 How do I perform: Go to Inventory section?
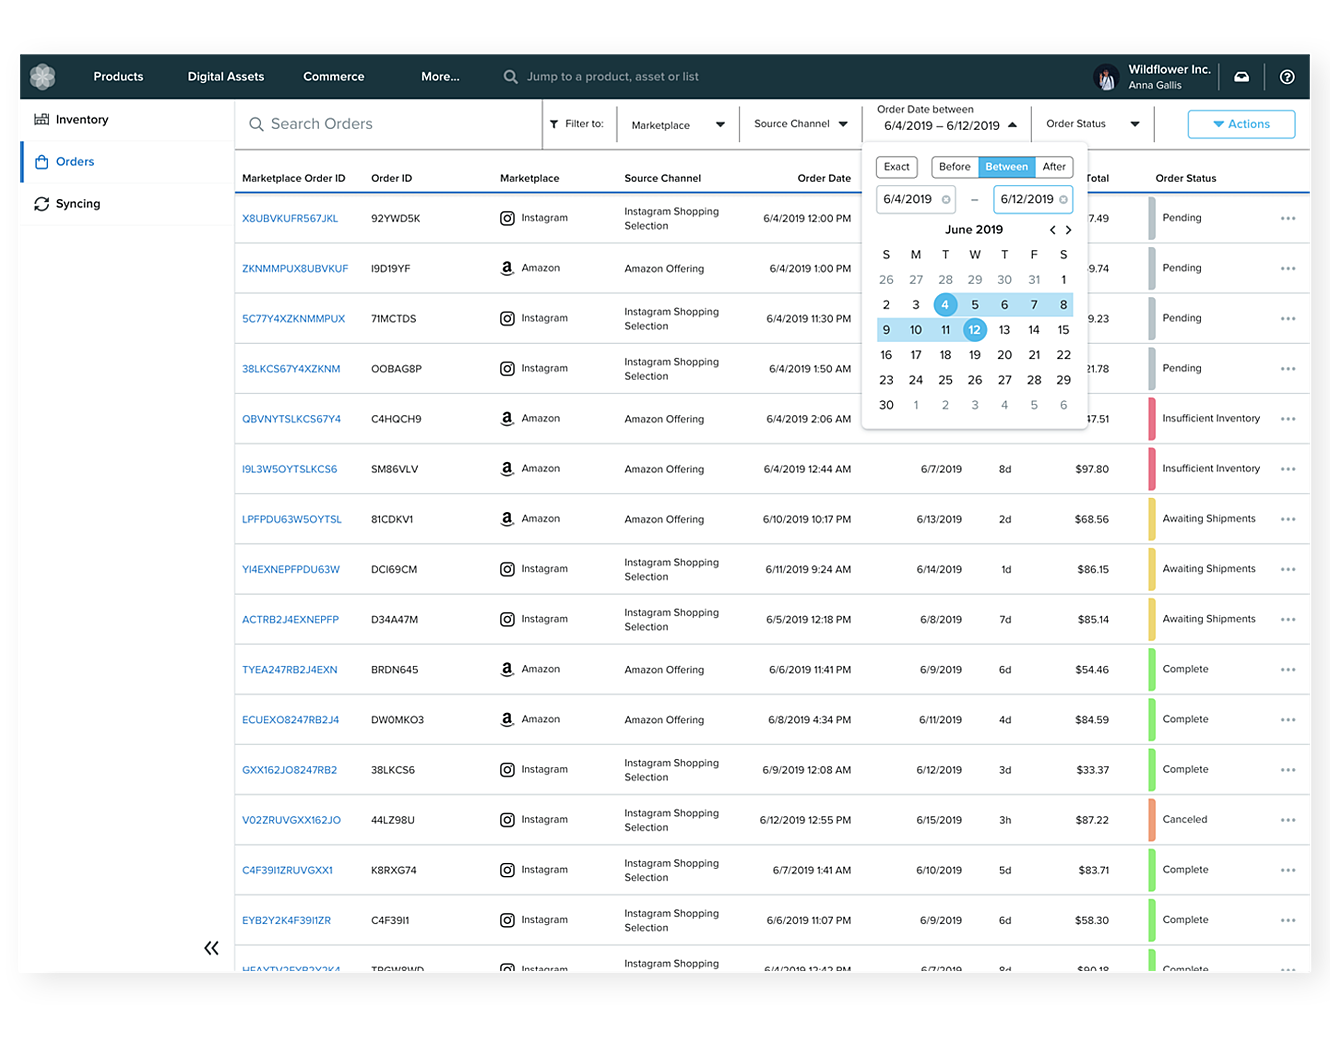[x=127, y=120]
